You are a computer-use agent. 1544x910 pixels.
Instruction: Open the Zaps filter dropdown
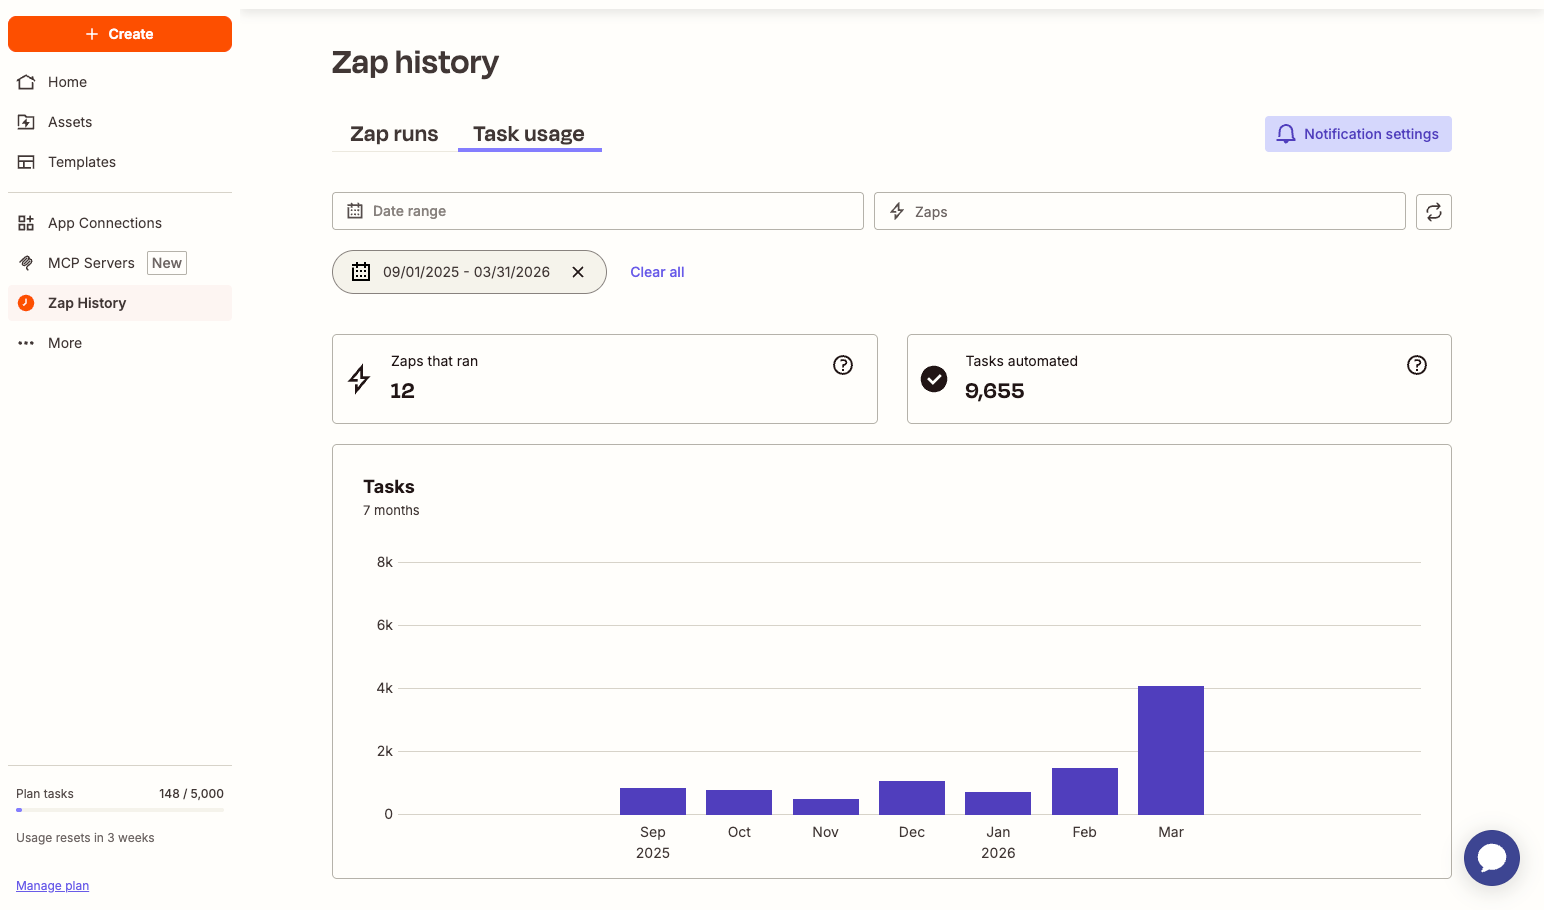[x=1139, y=211]
